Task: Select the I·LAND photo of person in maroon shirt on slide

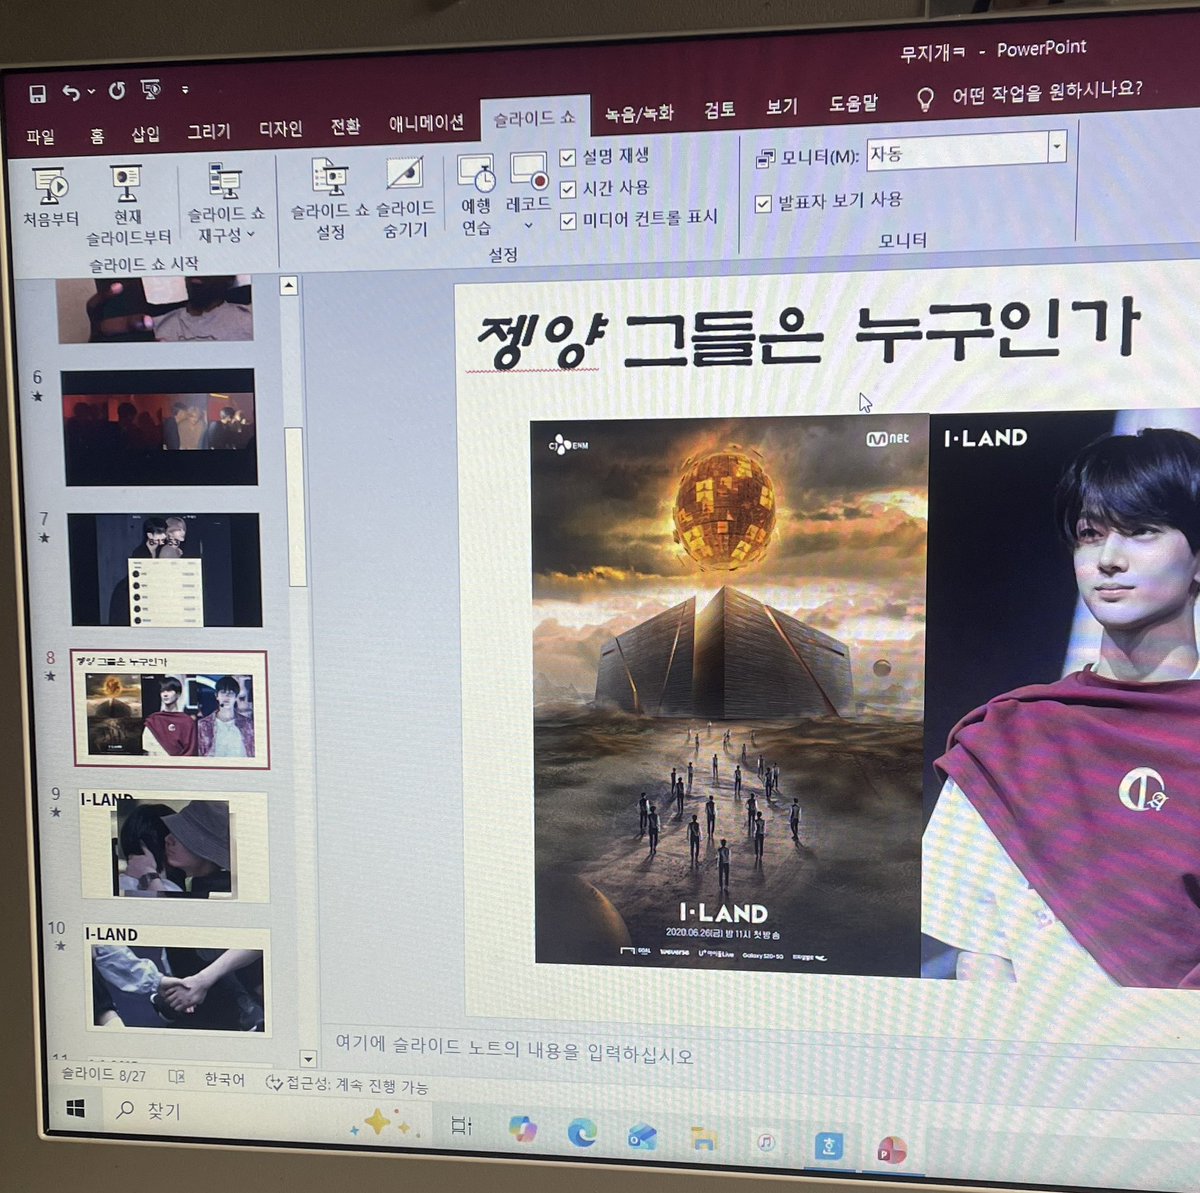Action: 1063,696
